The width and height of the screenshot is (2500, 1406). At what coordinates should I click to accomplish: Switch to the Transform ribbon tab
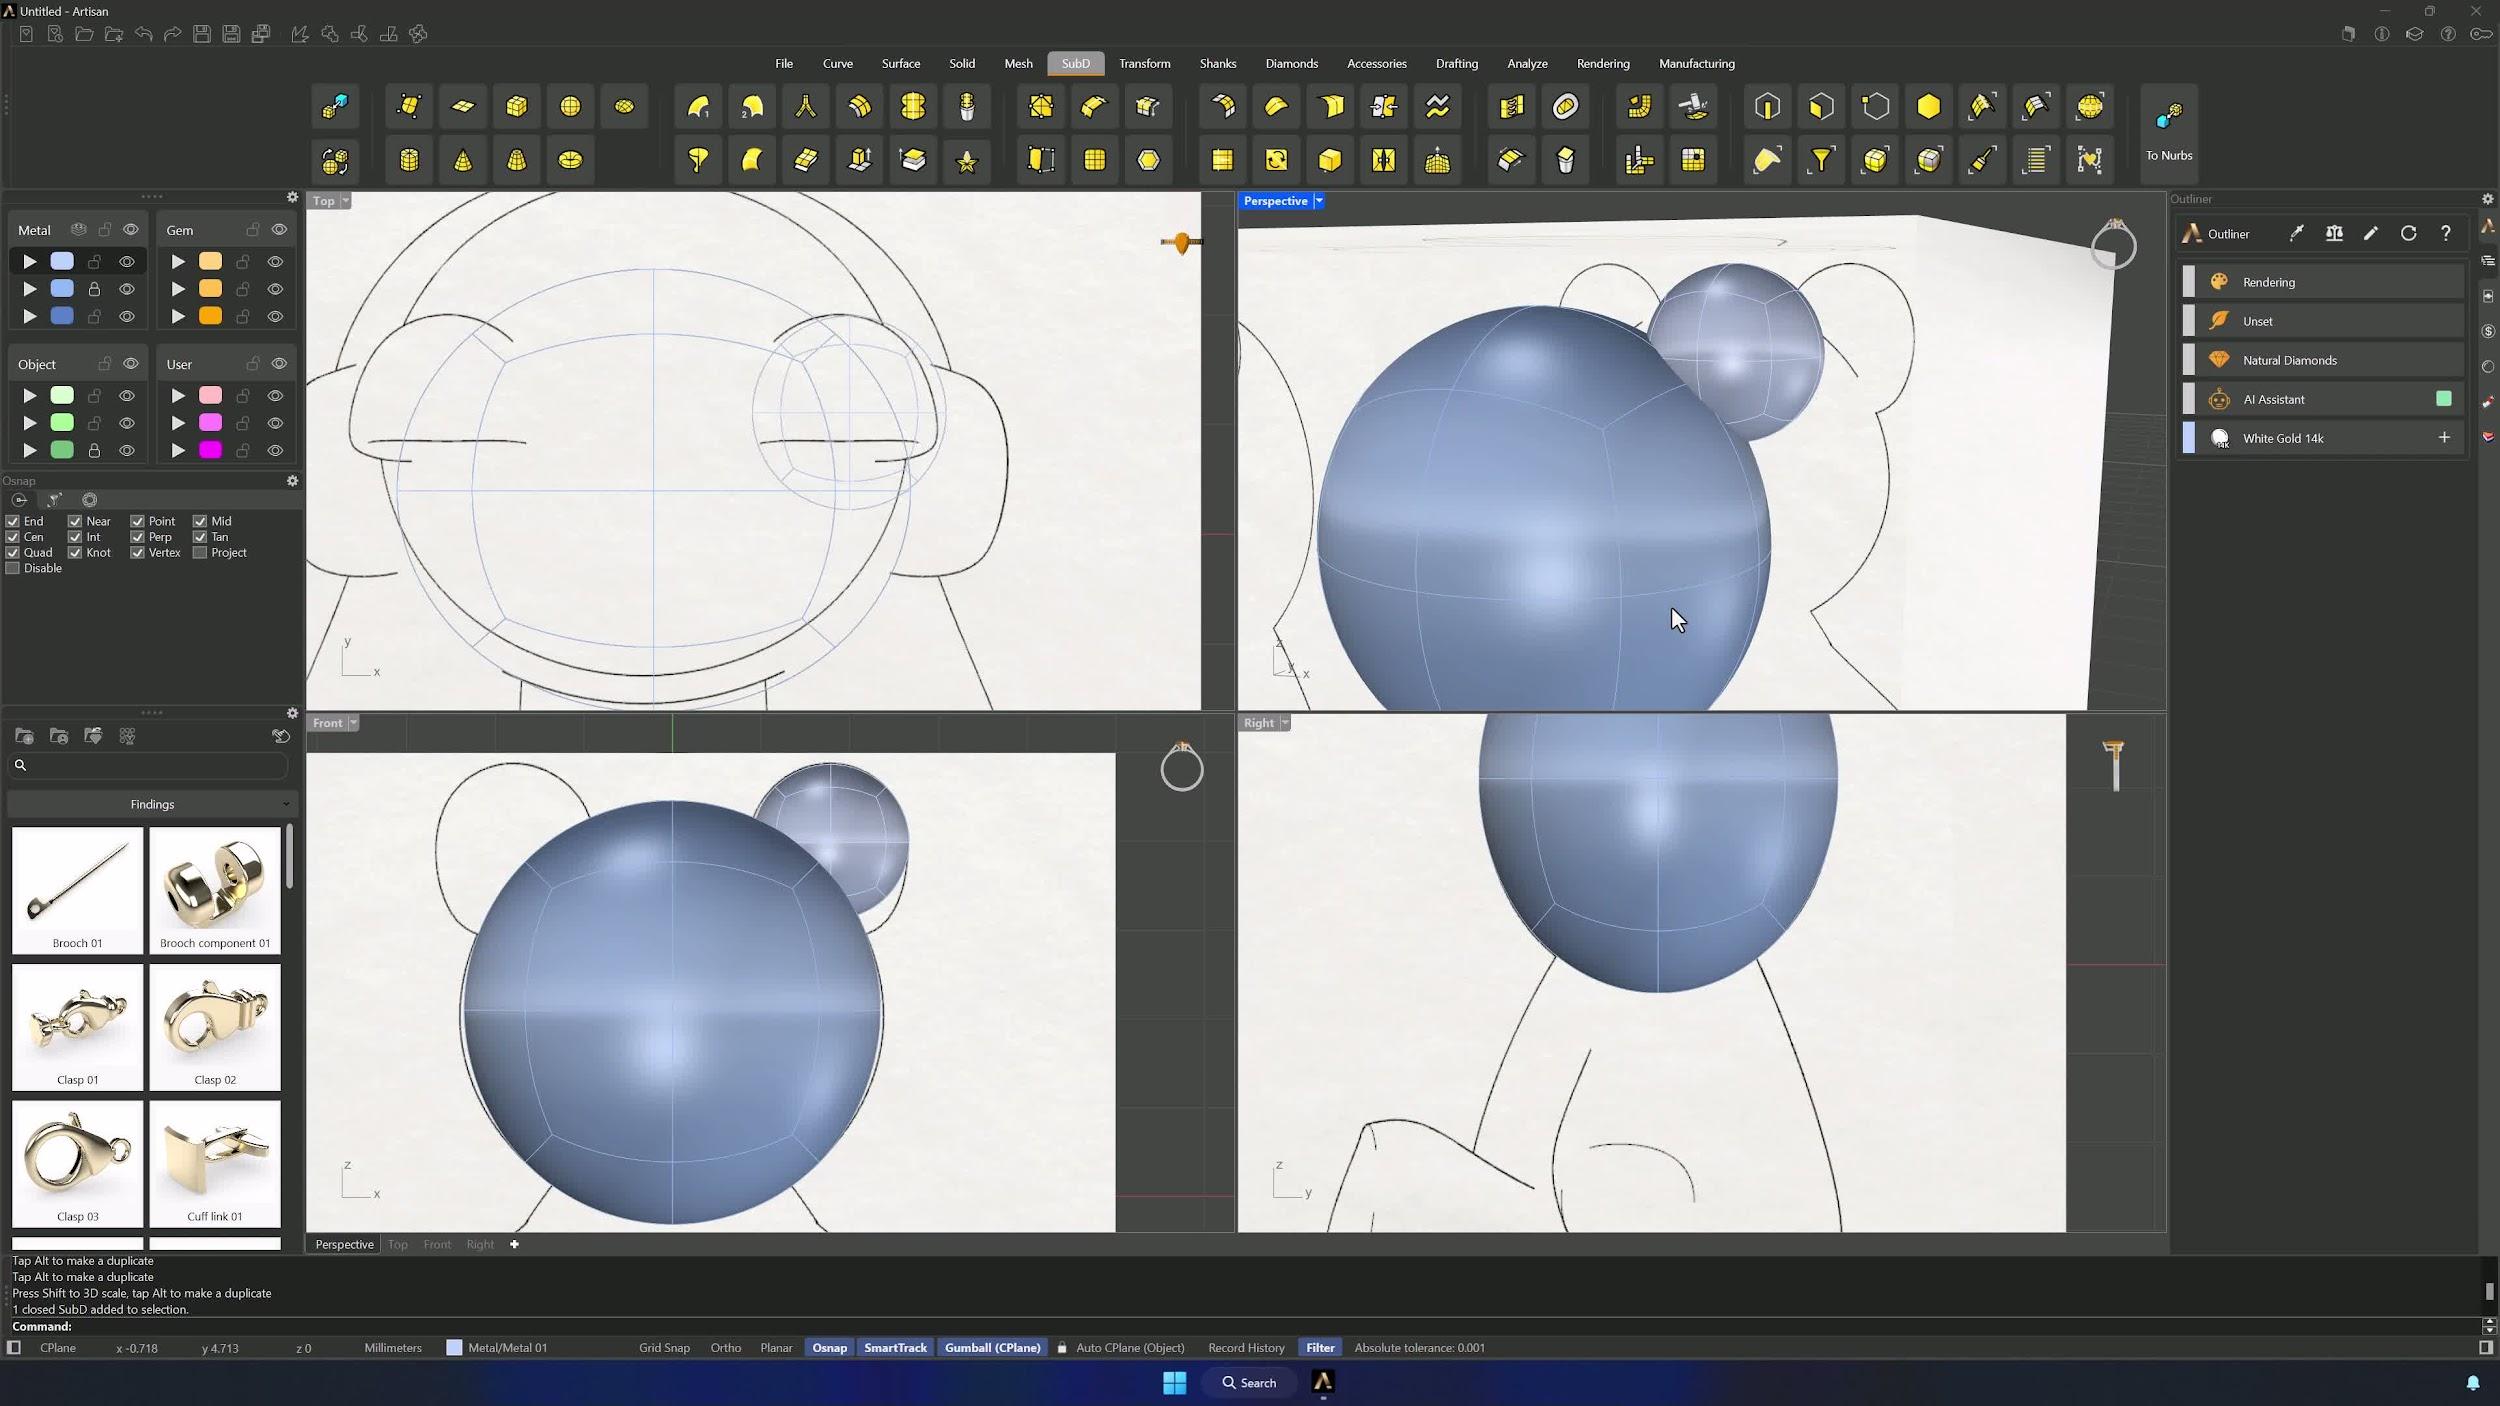point(1144,63)
